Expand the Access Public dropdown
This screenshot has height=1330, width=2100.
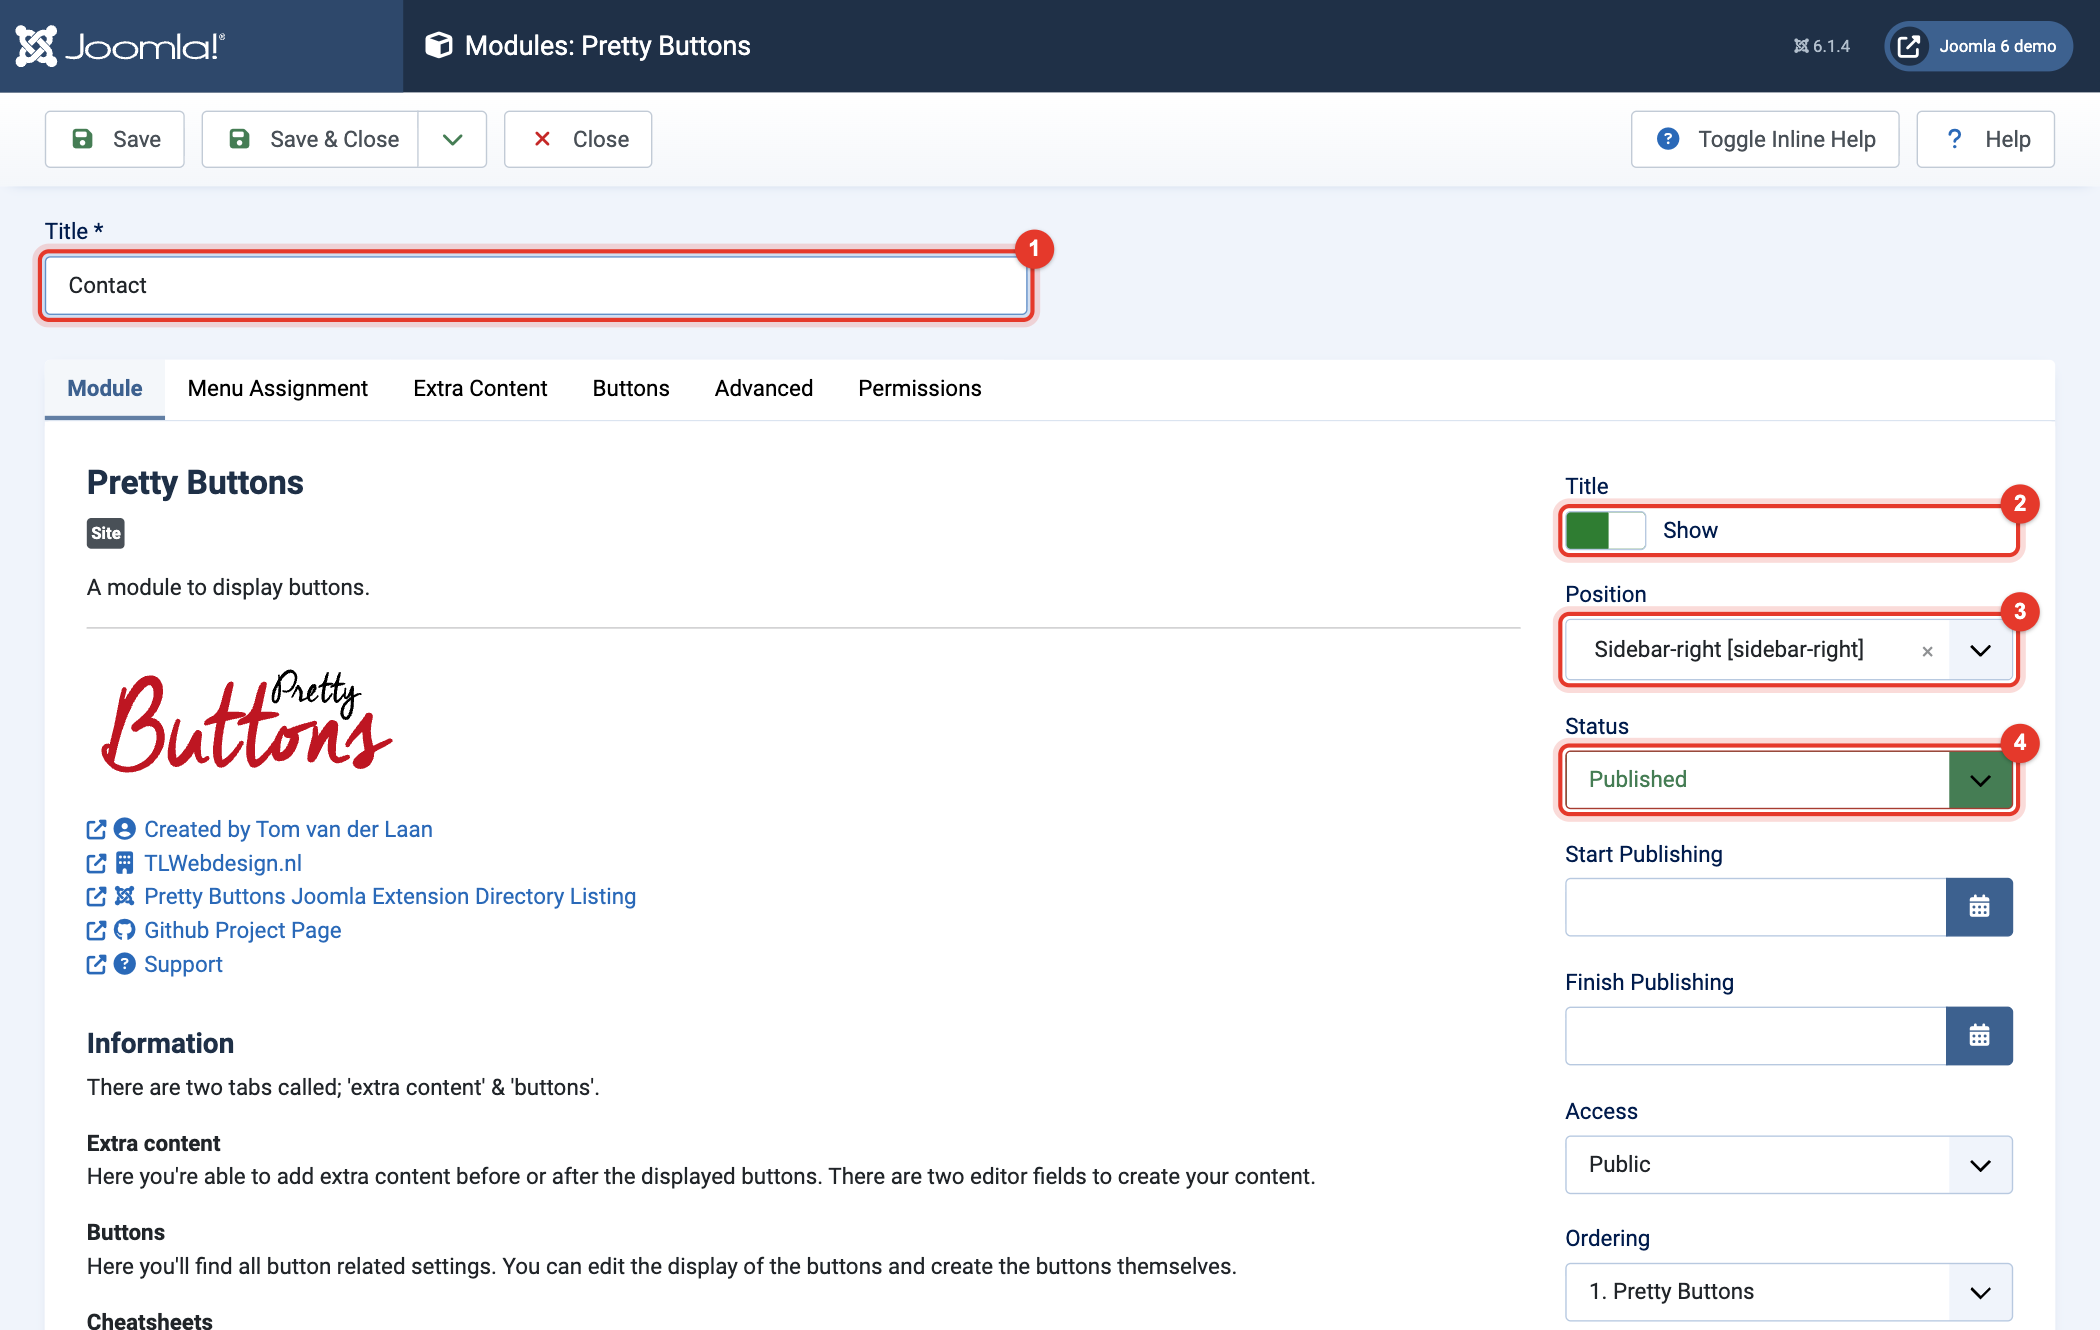(x=1789, y=1164)
